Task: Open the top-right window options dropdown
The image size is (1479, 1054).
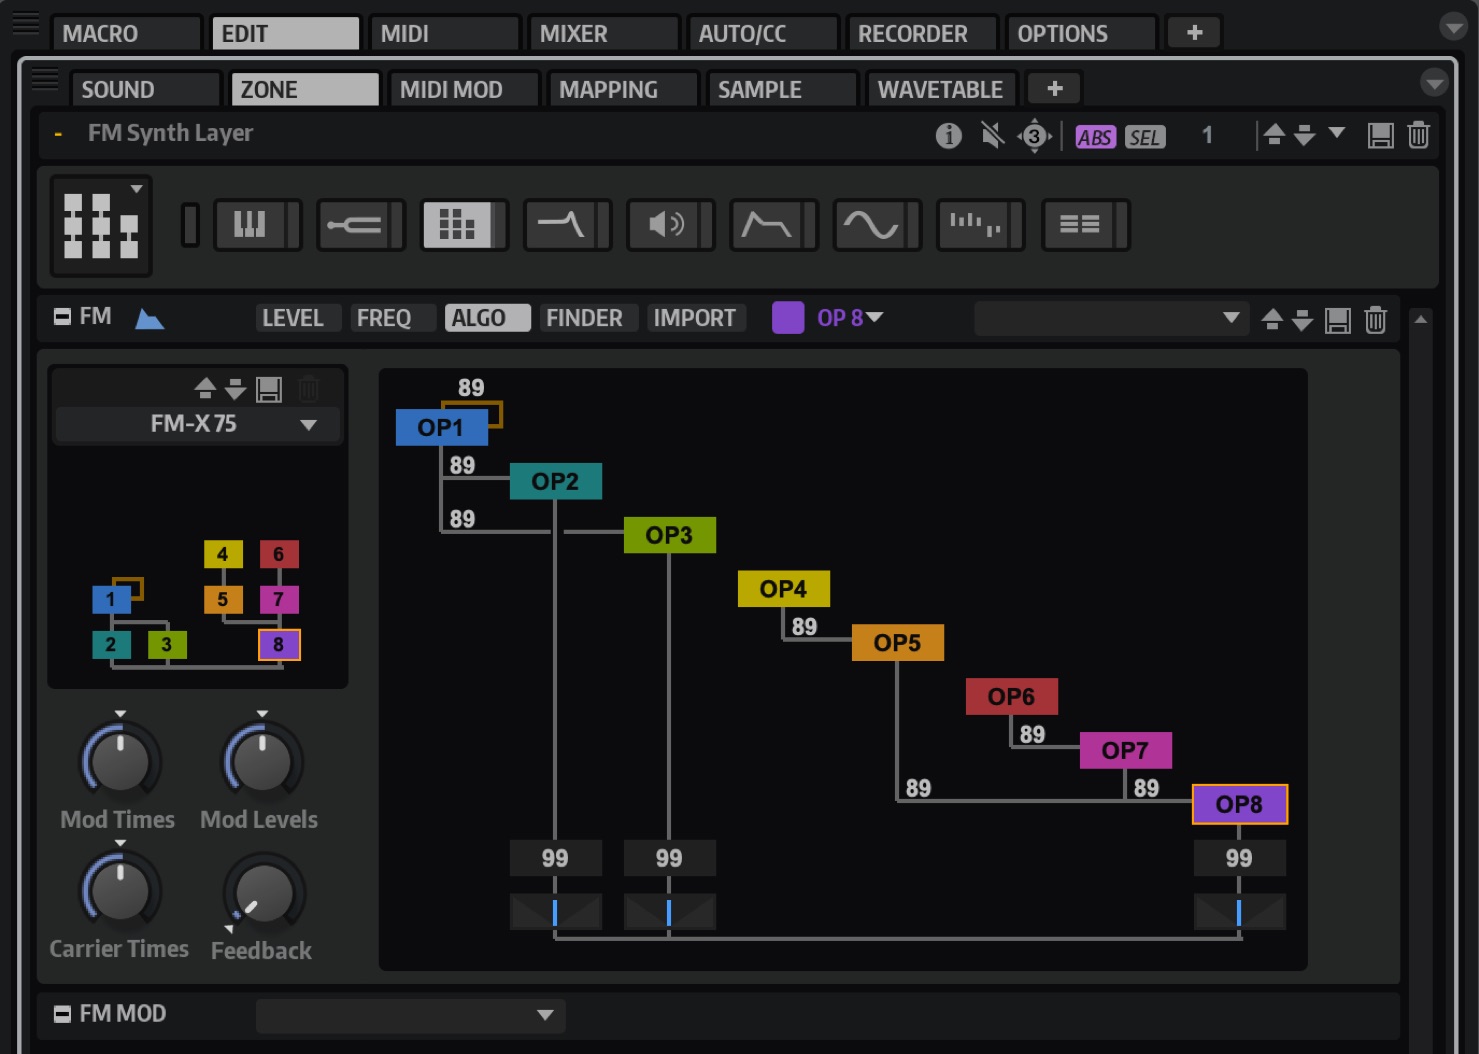Action: pyautogui.click(x=1453, y=27)
